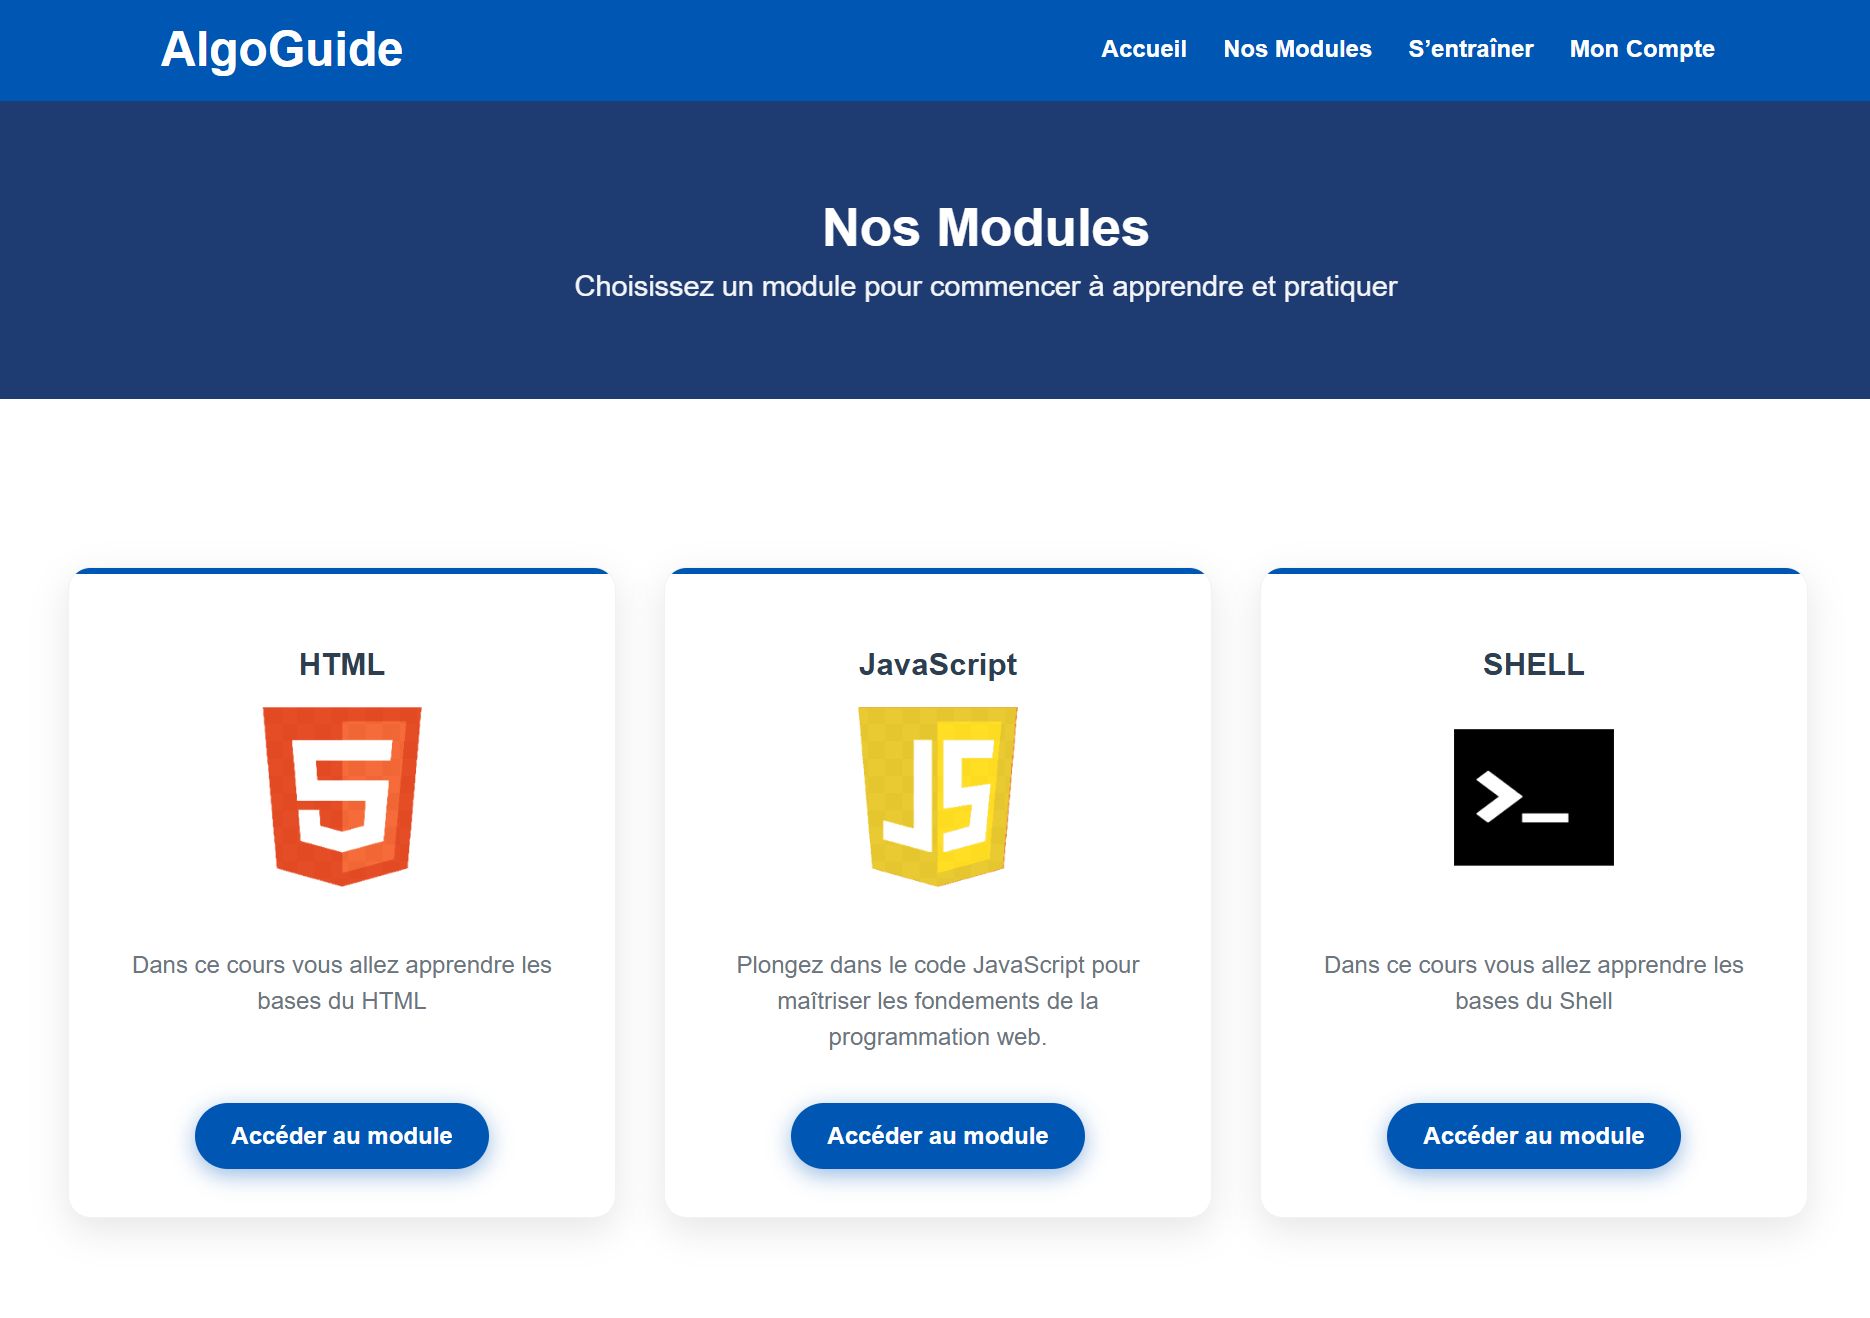Click the 'Plongez dans le code JavaScript' description

(938, 1001)
